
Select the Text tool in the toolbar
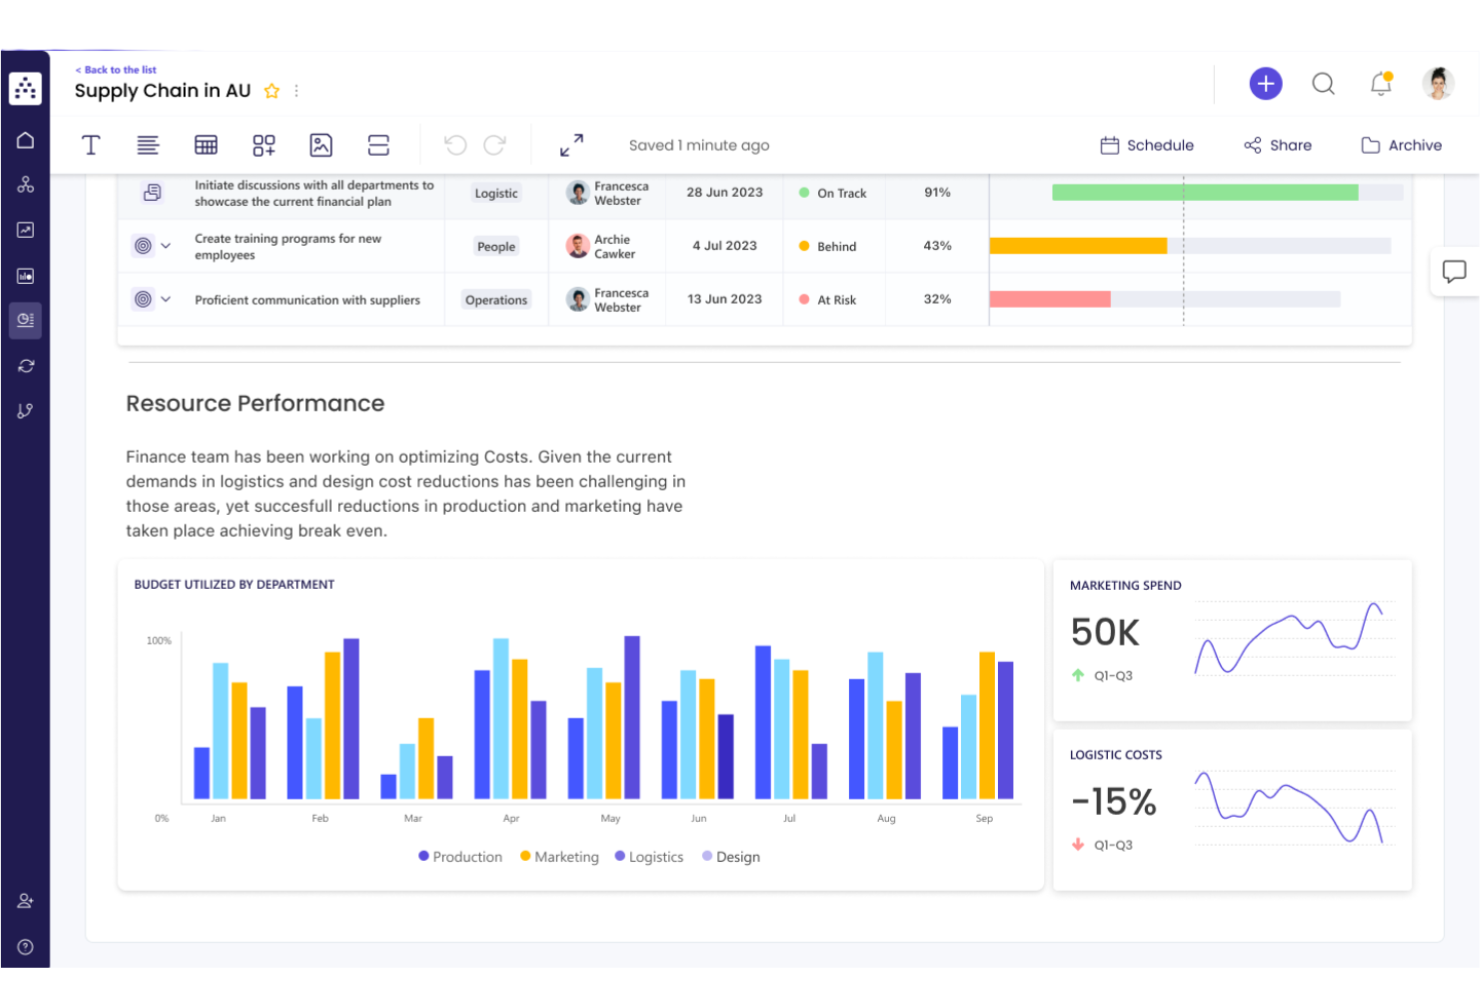[x=91, y=145]
